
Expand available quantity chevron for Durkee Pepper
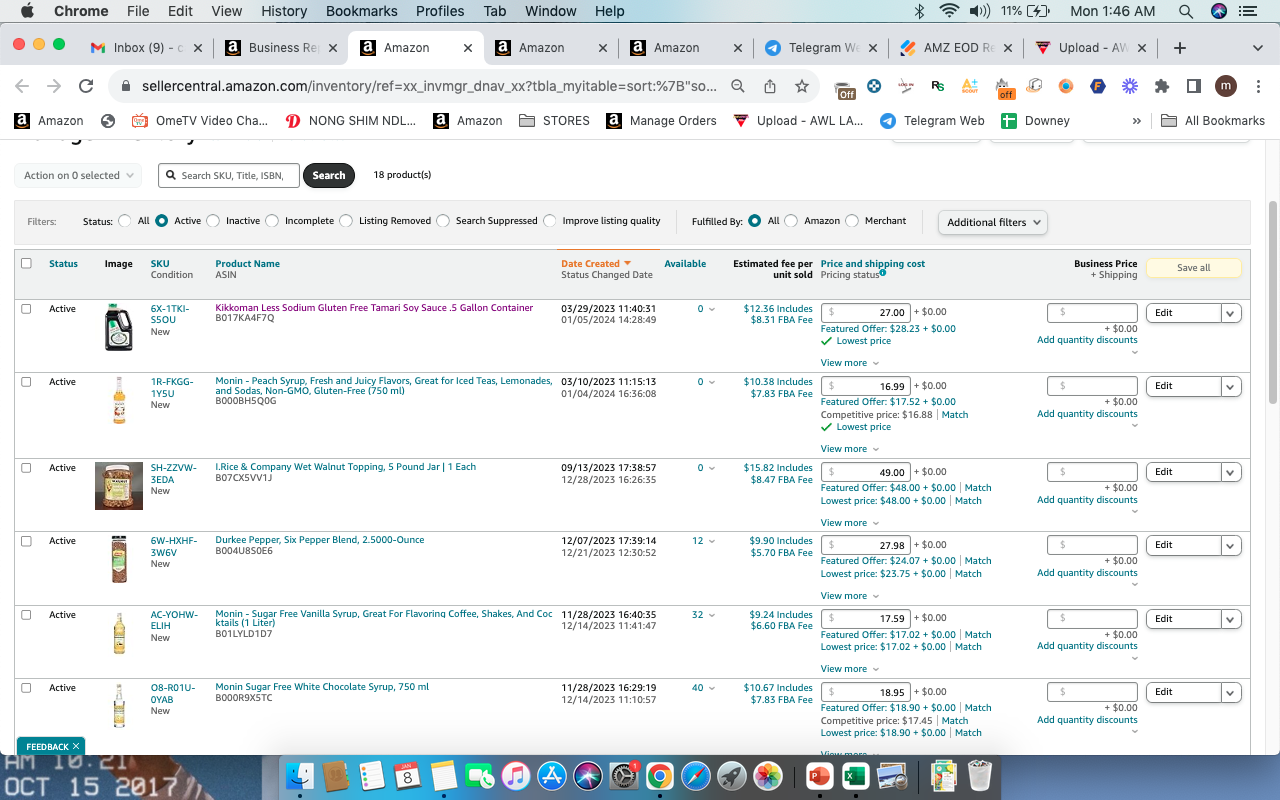pos(712,541)
